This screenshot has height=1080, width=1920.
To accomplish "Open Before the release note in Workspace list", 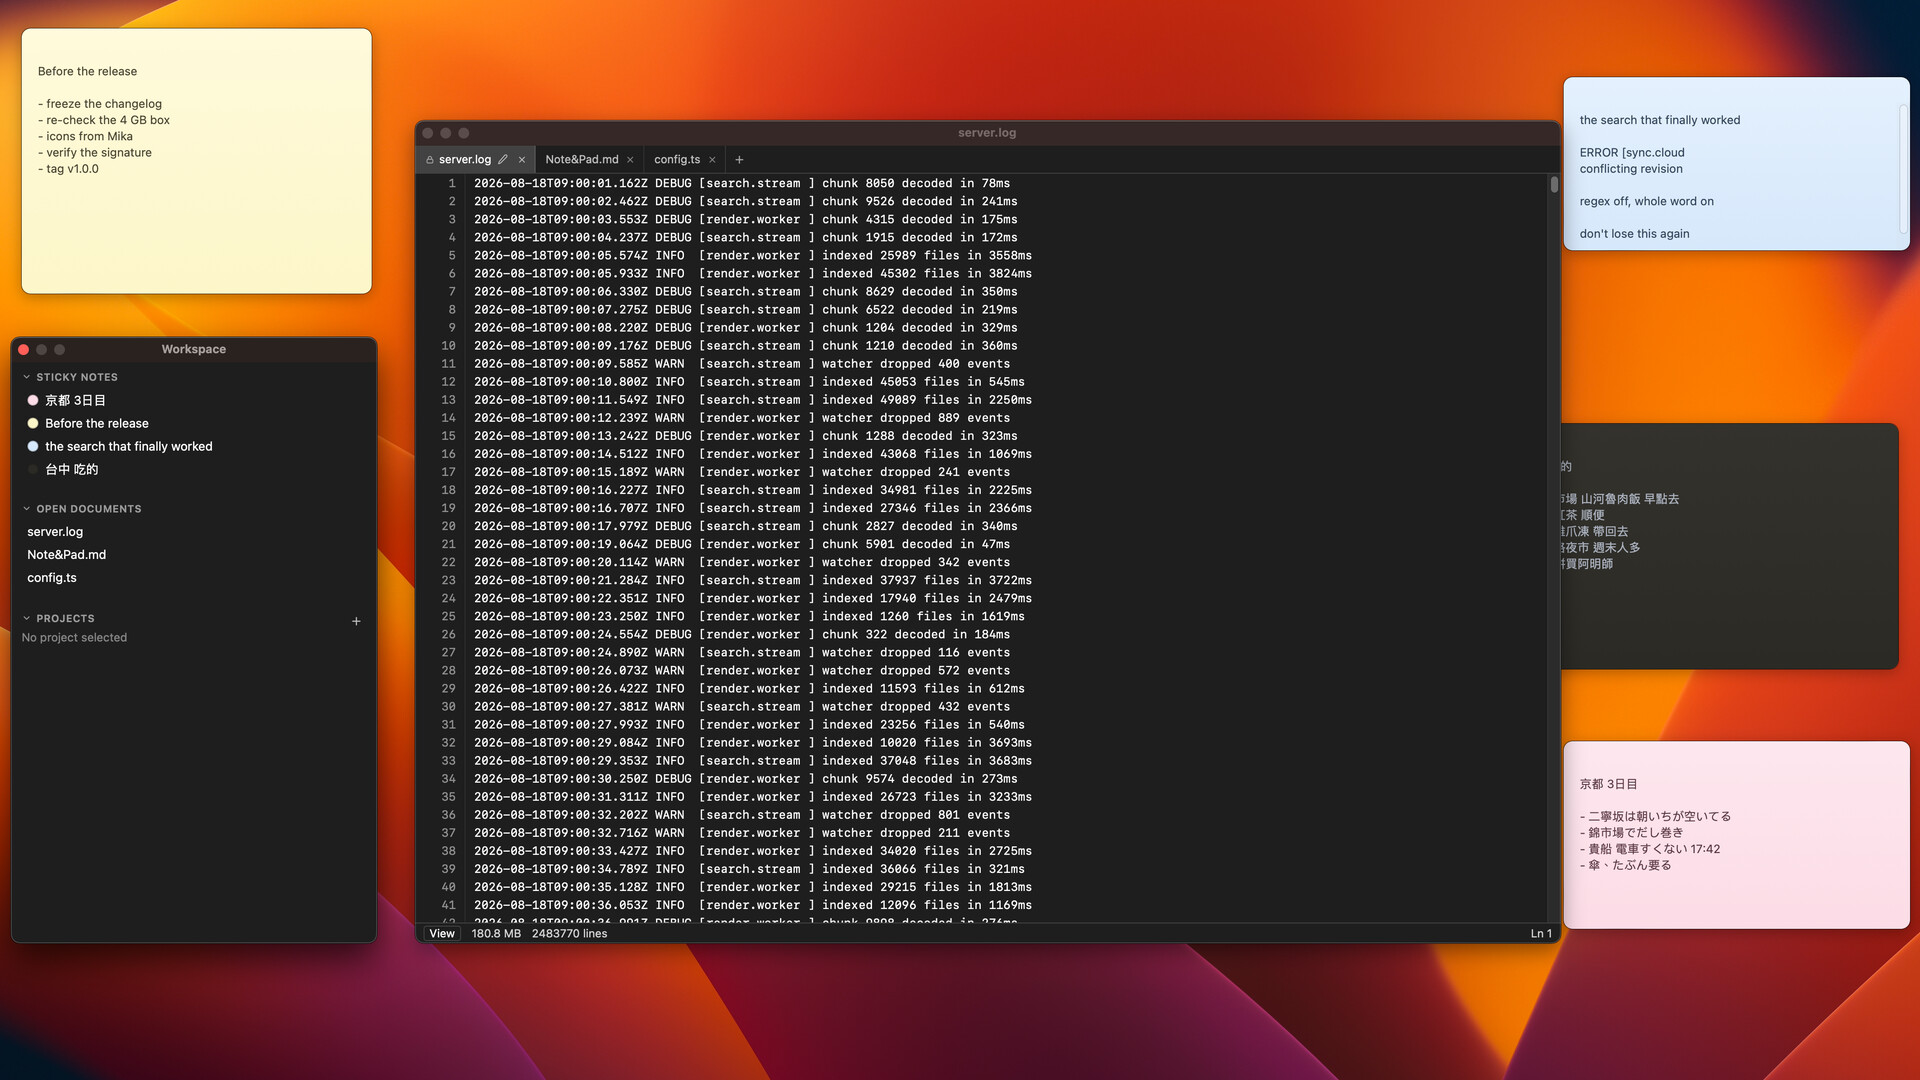I will click(x=194, y=423).
